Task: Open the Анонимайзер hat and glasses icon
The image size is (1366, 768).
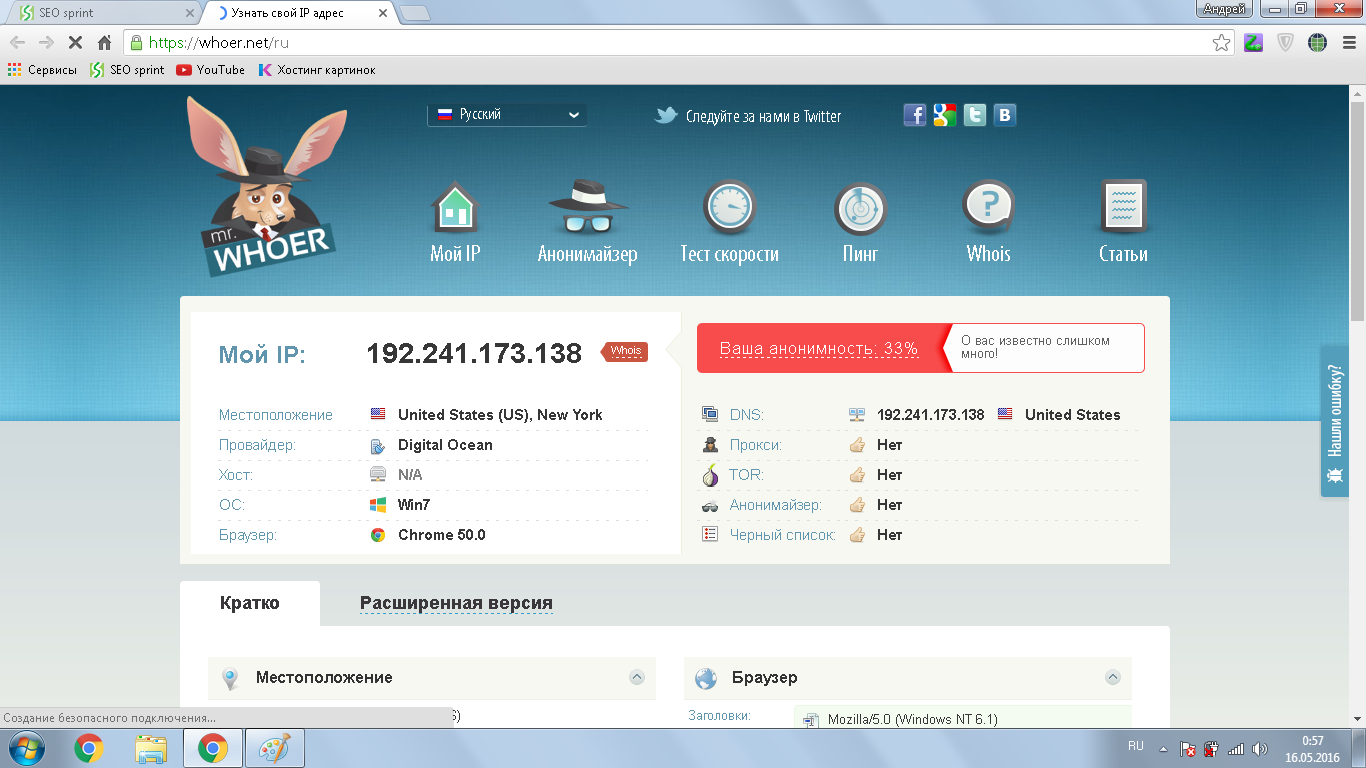Action: point(587,209)
